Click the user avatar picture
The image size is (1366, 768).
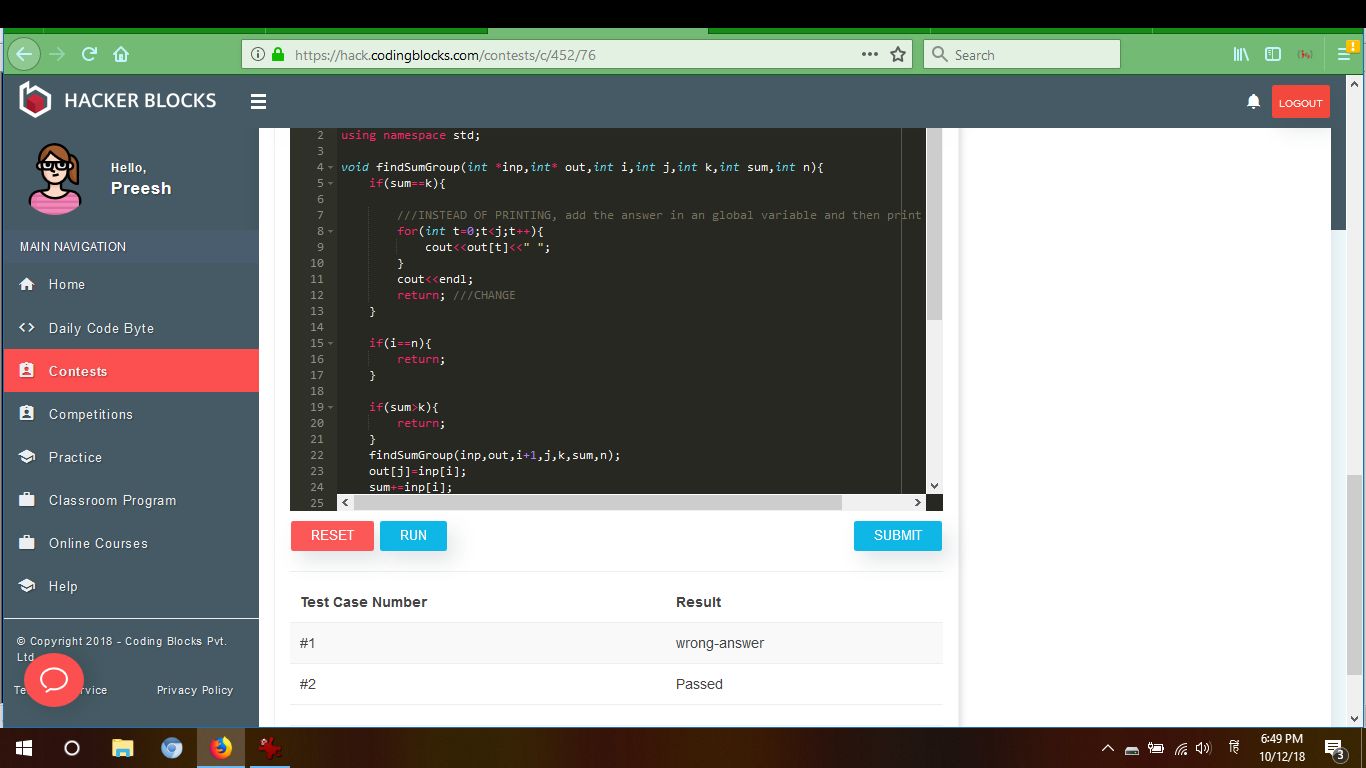click(55, 178)
